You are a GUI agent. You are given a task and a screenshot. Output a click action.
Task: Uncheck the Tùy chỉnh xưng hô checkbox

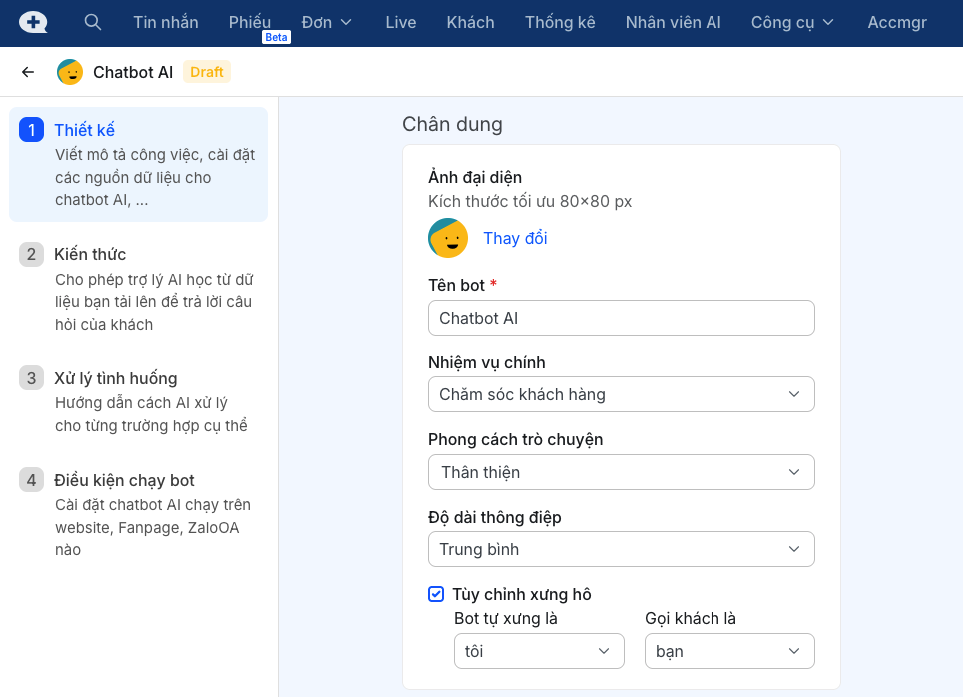(x=436, y=594)
